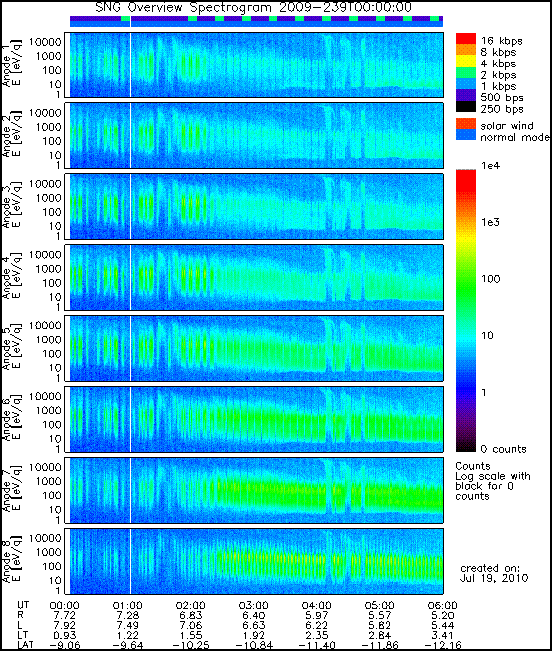Click the LT value 3.41
The width and height of the screenshot is (552, 651).
click(x=442, y=636)
